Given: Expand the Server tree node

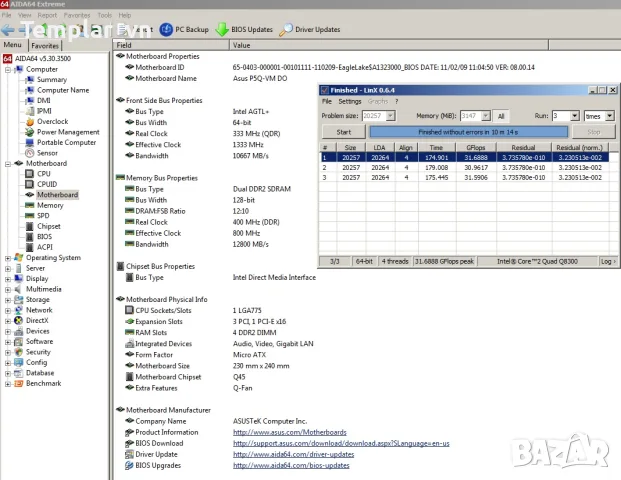Looking at the screenshot, I should (8, 269).
